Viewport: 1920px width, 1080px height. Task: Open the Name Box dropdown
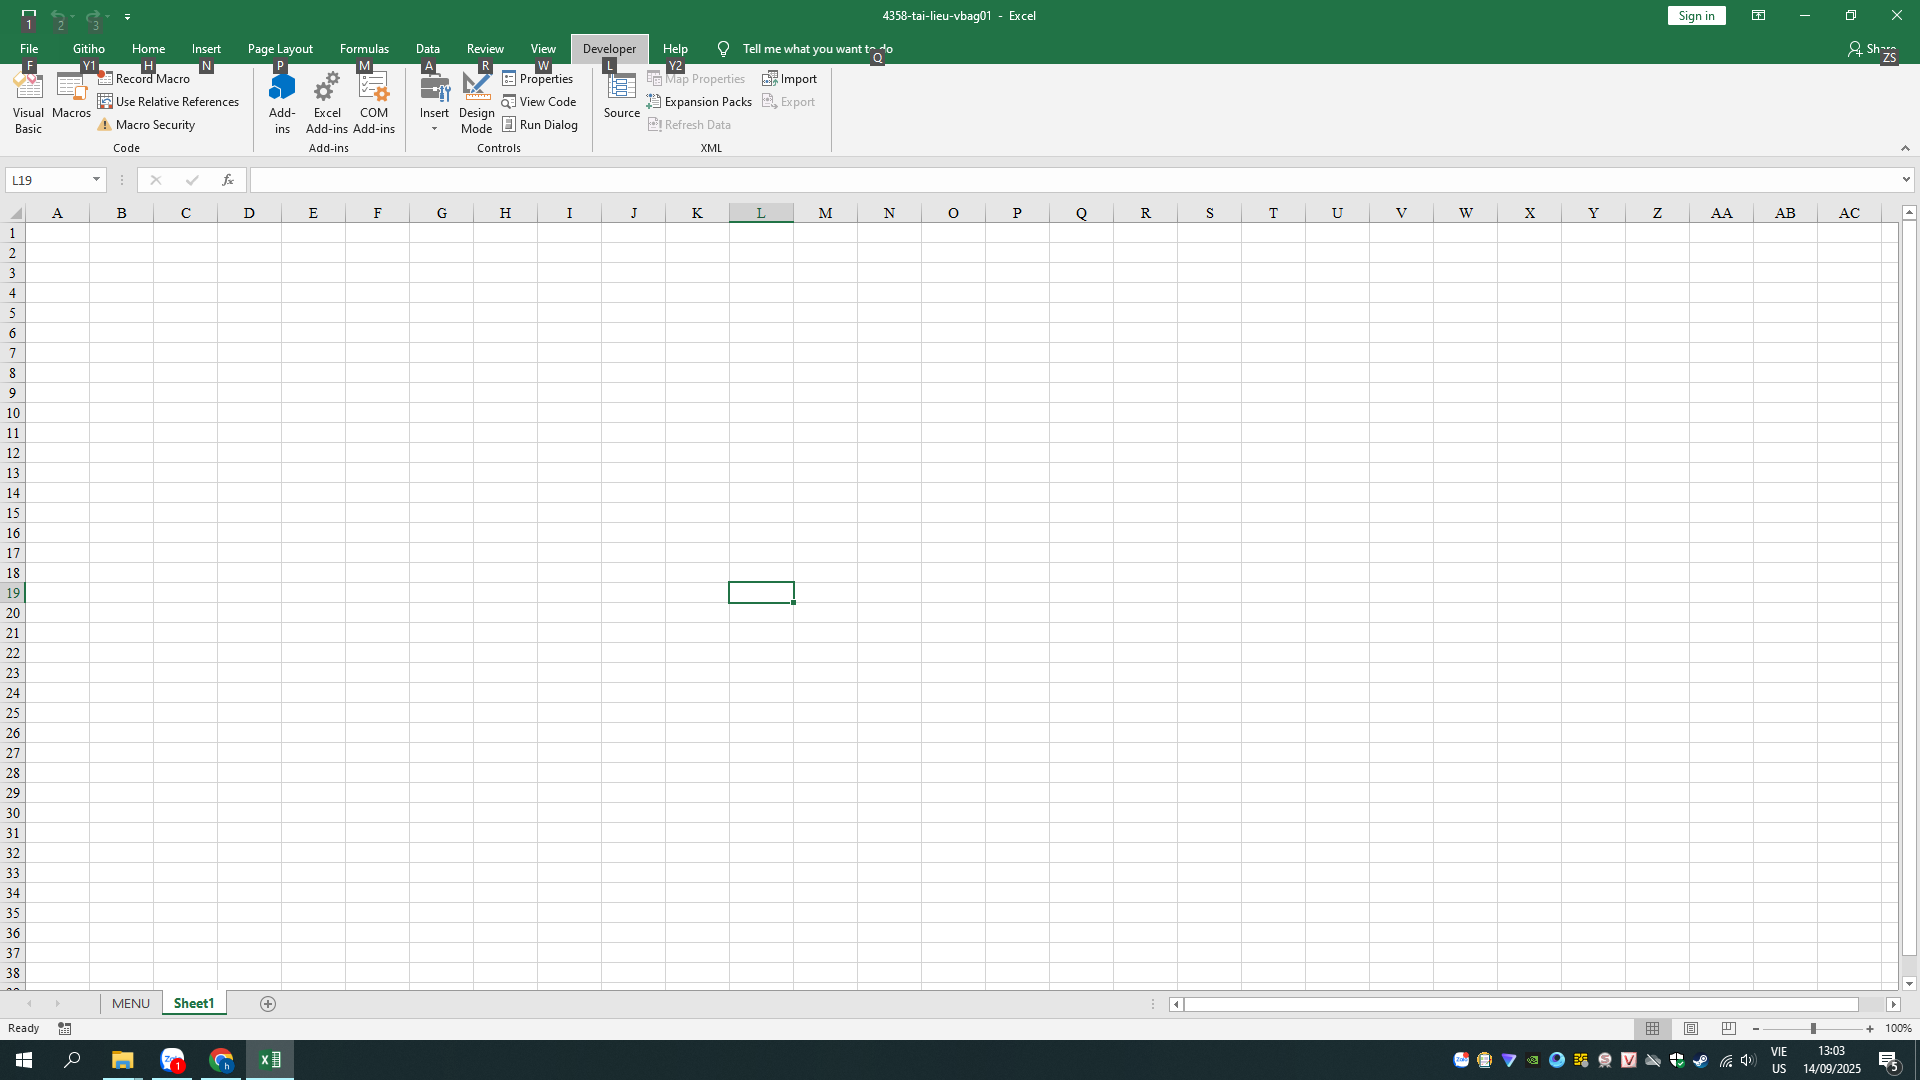96,180
